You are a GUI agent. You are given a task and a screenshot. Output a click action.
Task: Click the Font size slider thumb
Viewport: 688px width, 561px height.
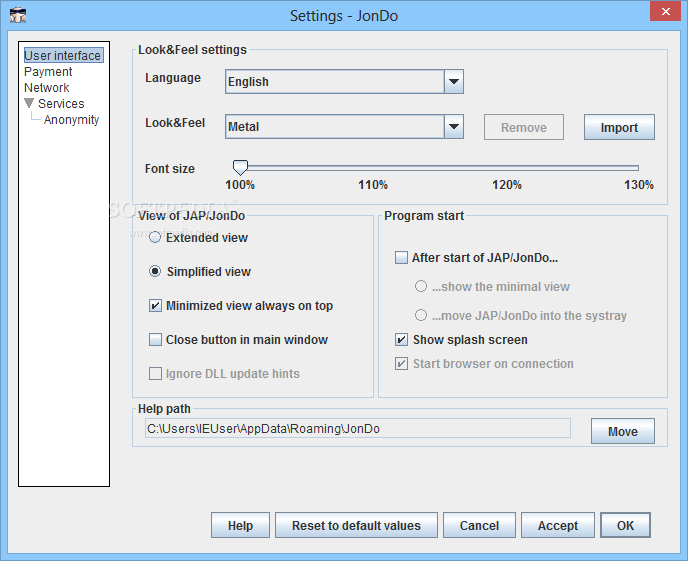coord(240,167)
